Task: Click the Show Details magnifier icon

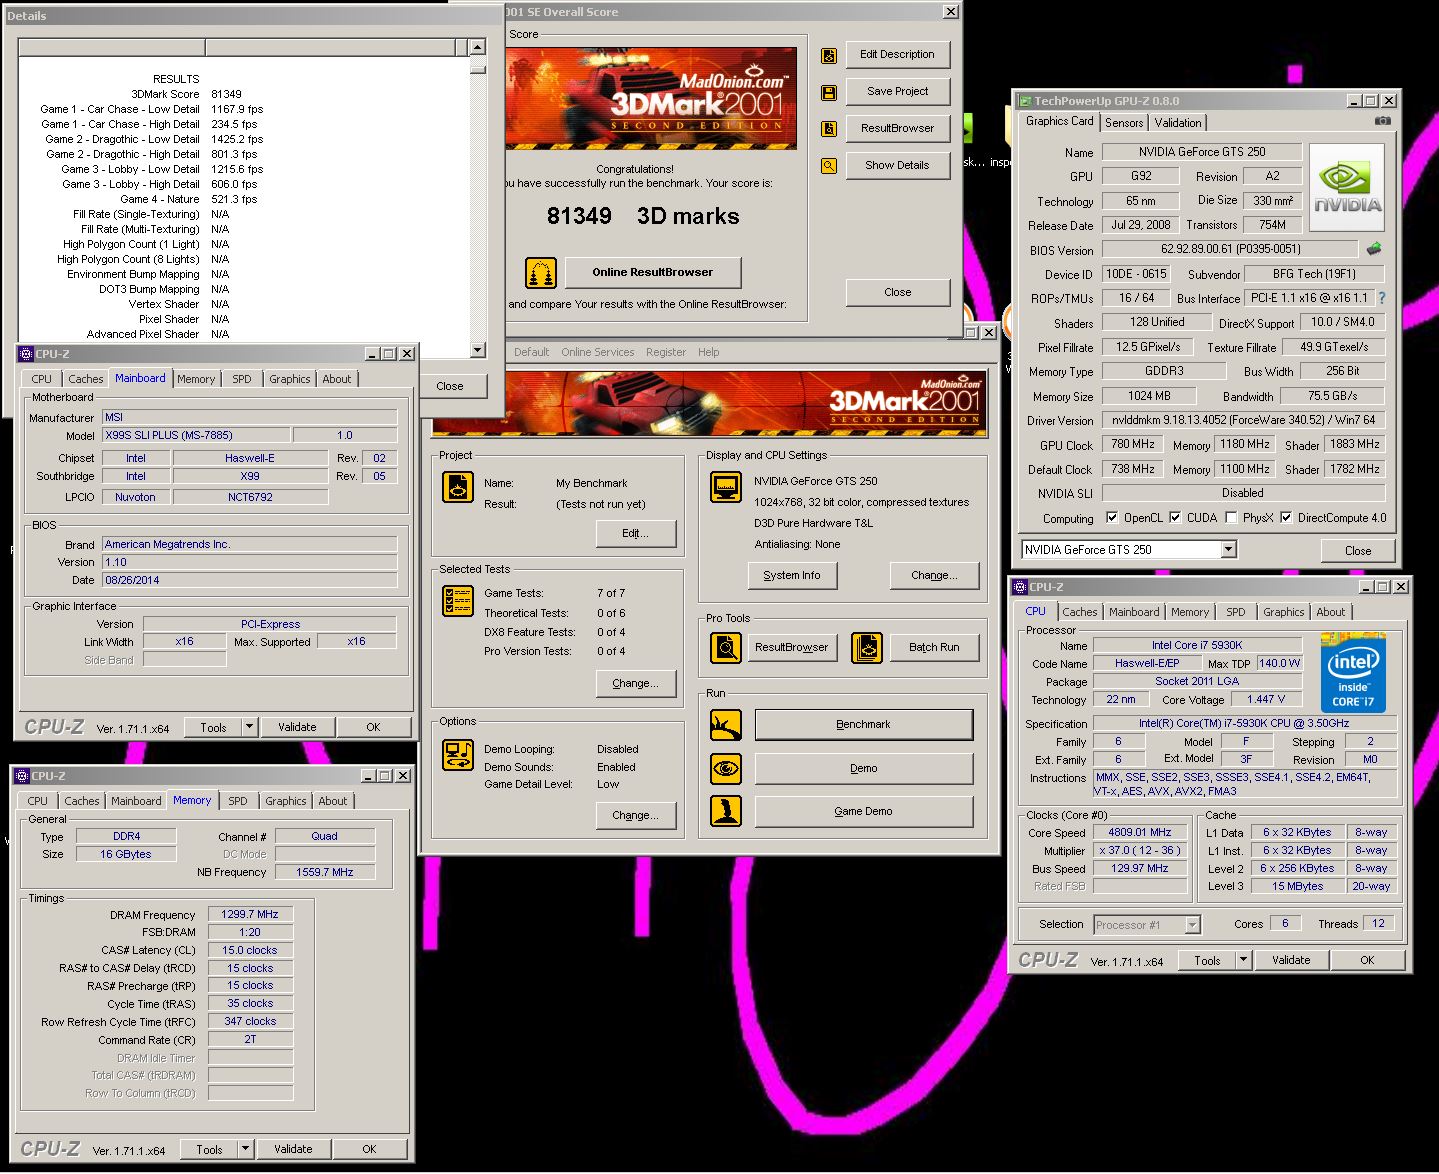Action: click(x=829, y=166)
